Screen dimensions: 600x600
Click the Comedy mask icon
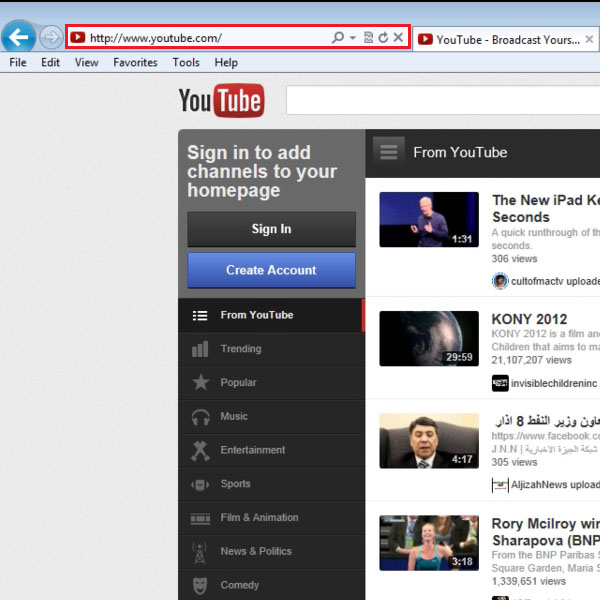200,586
